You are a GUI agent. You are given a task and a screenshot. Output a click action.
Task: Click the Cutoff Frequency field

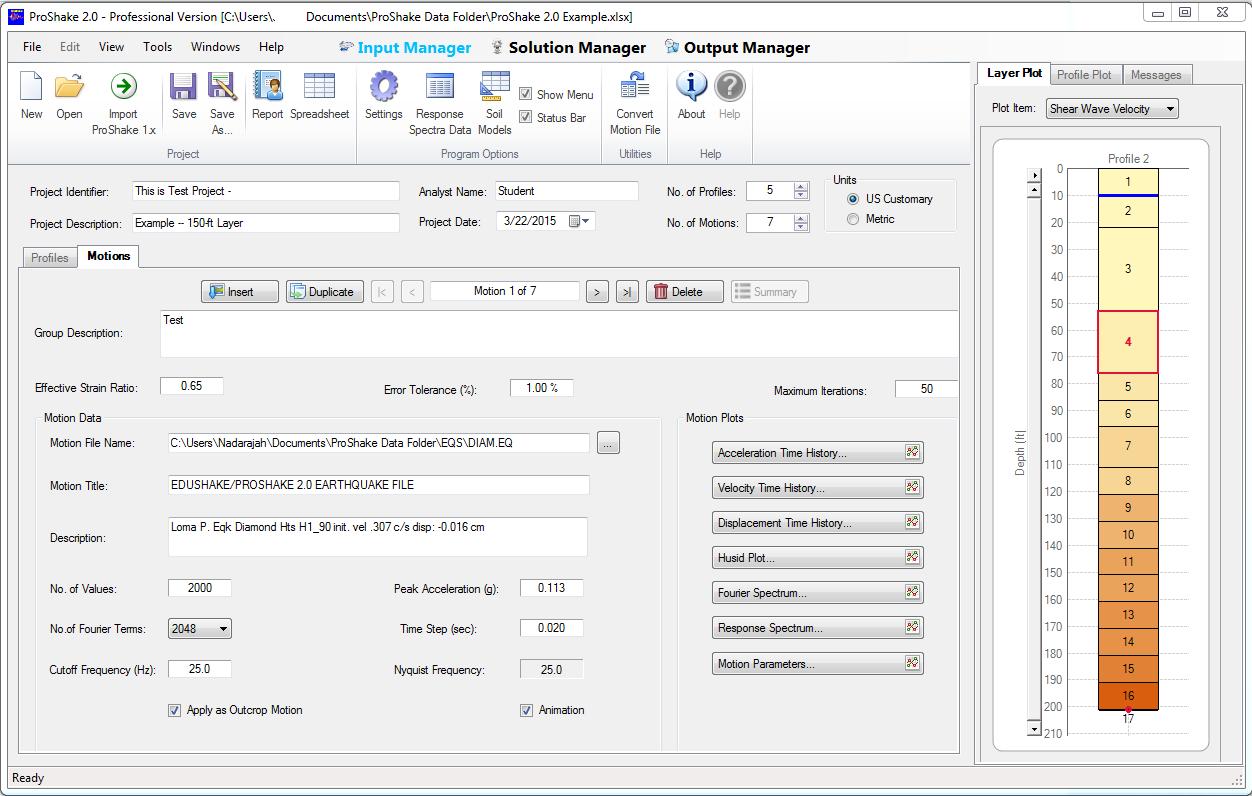[200, 669]
